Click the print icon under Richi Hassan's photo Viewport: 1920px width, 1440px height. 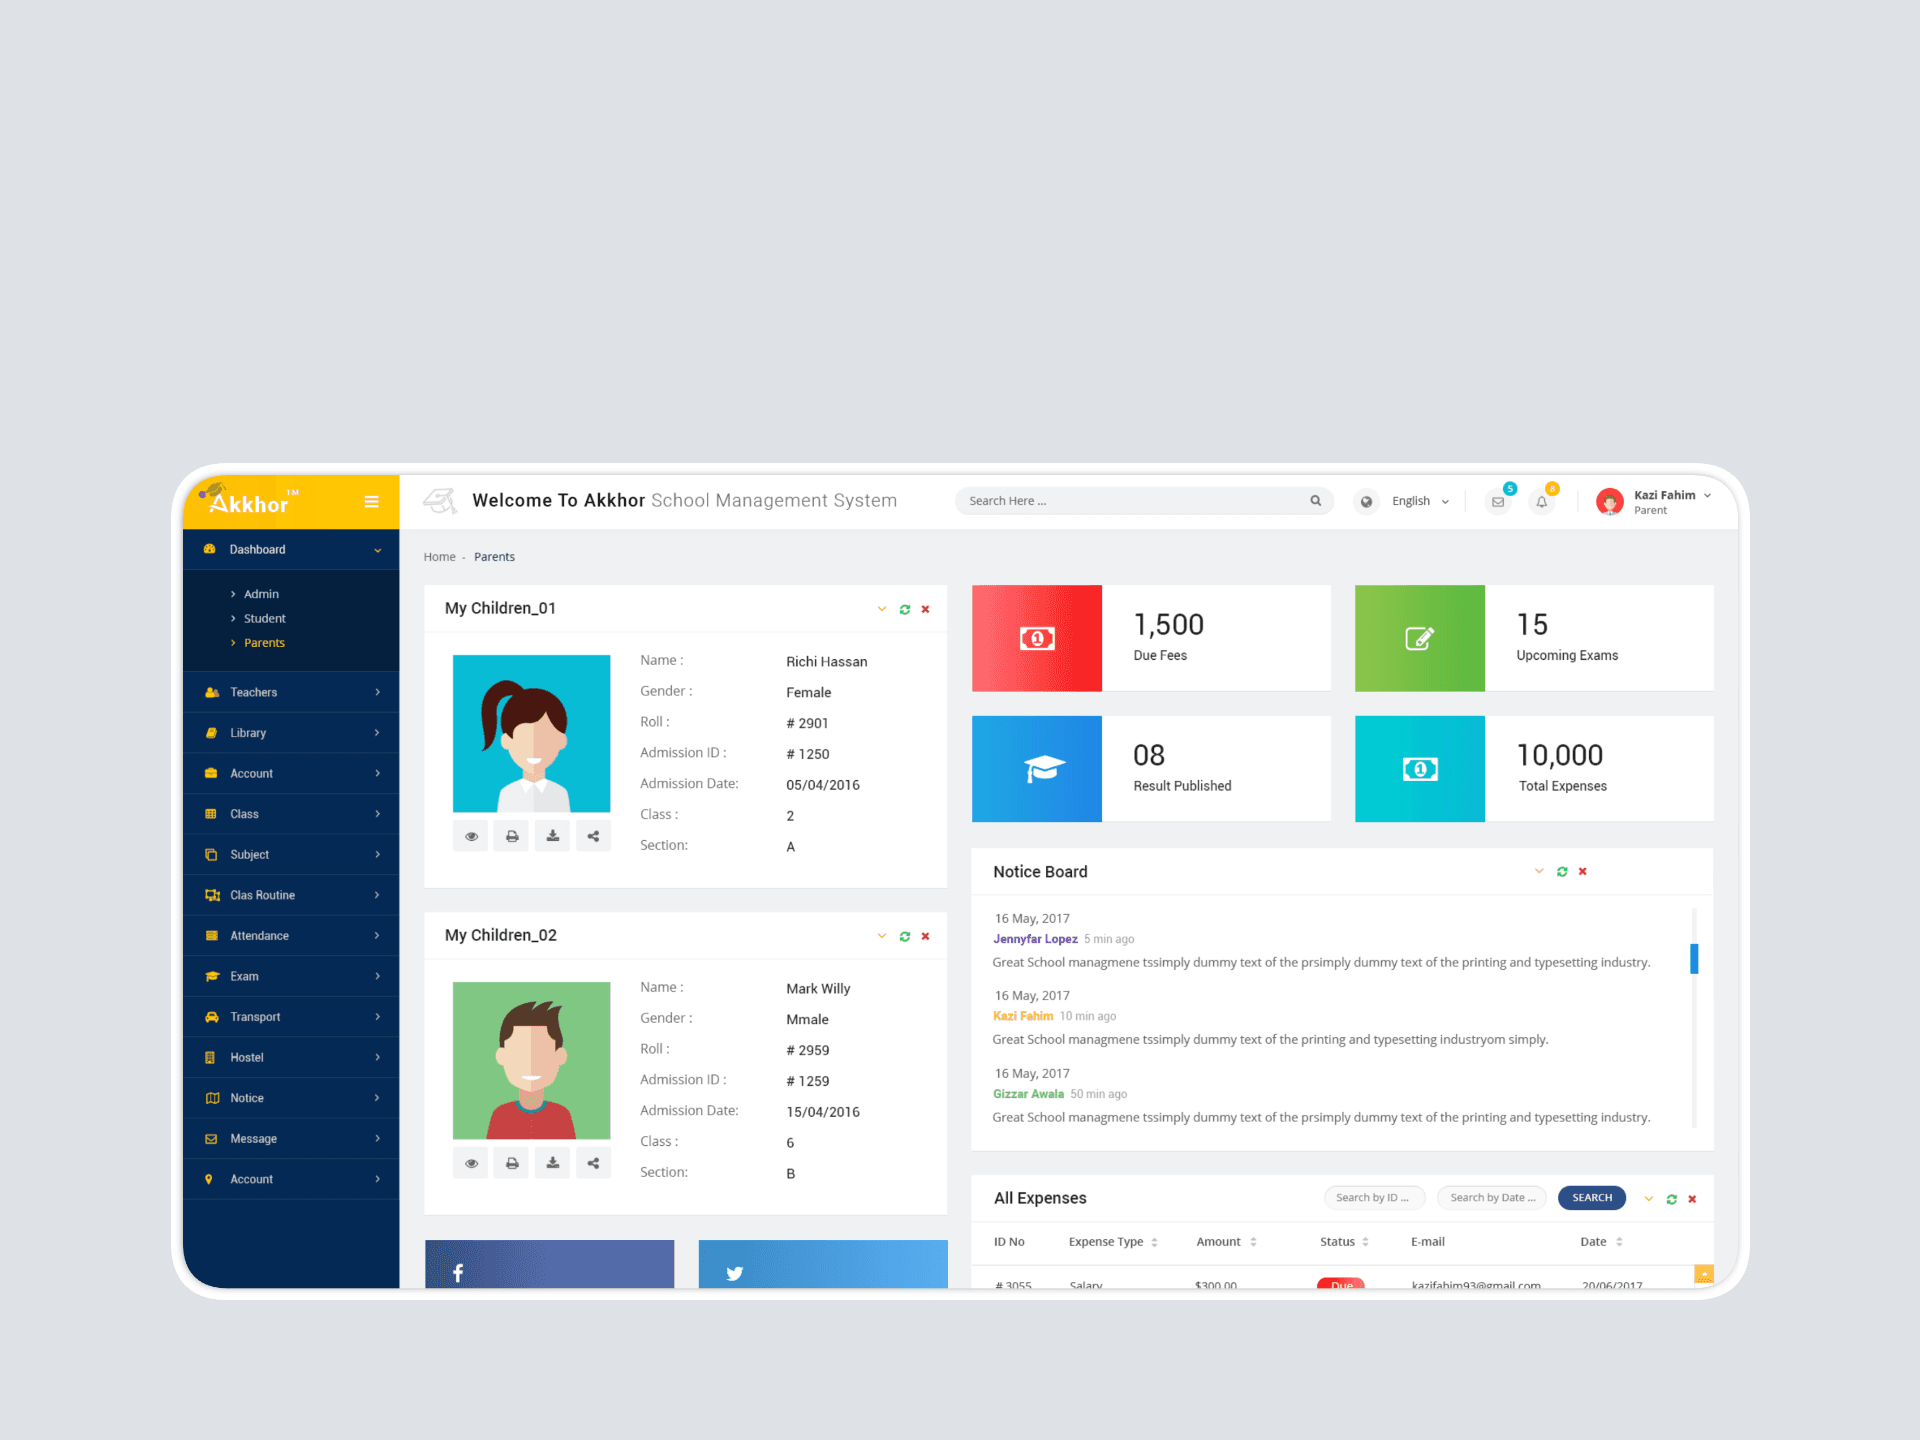(512, 836)
